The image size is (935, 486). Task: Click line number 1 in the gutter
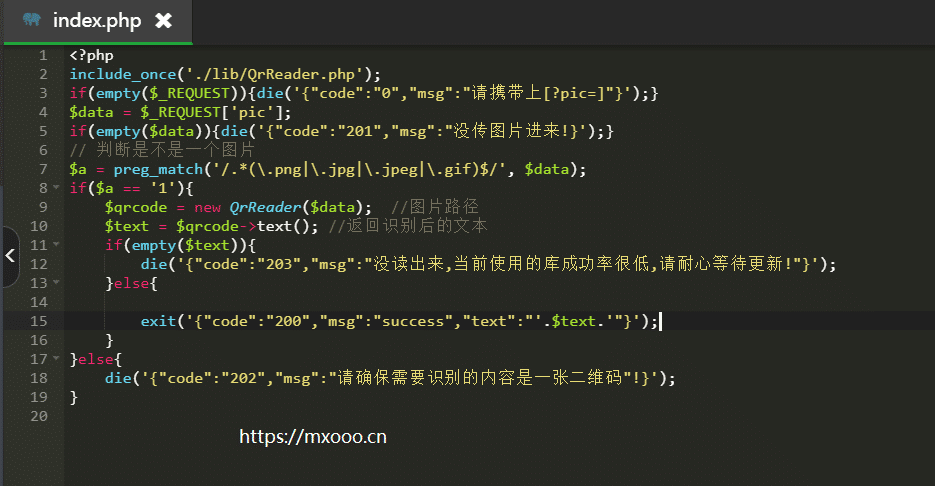pos(43,55)
